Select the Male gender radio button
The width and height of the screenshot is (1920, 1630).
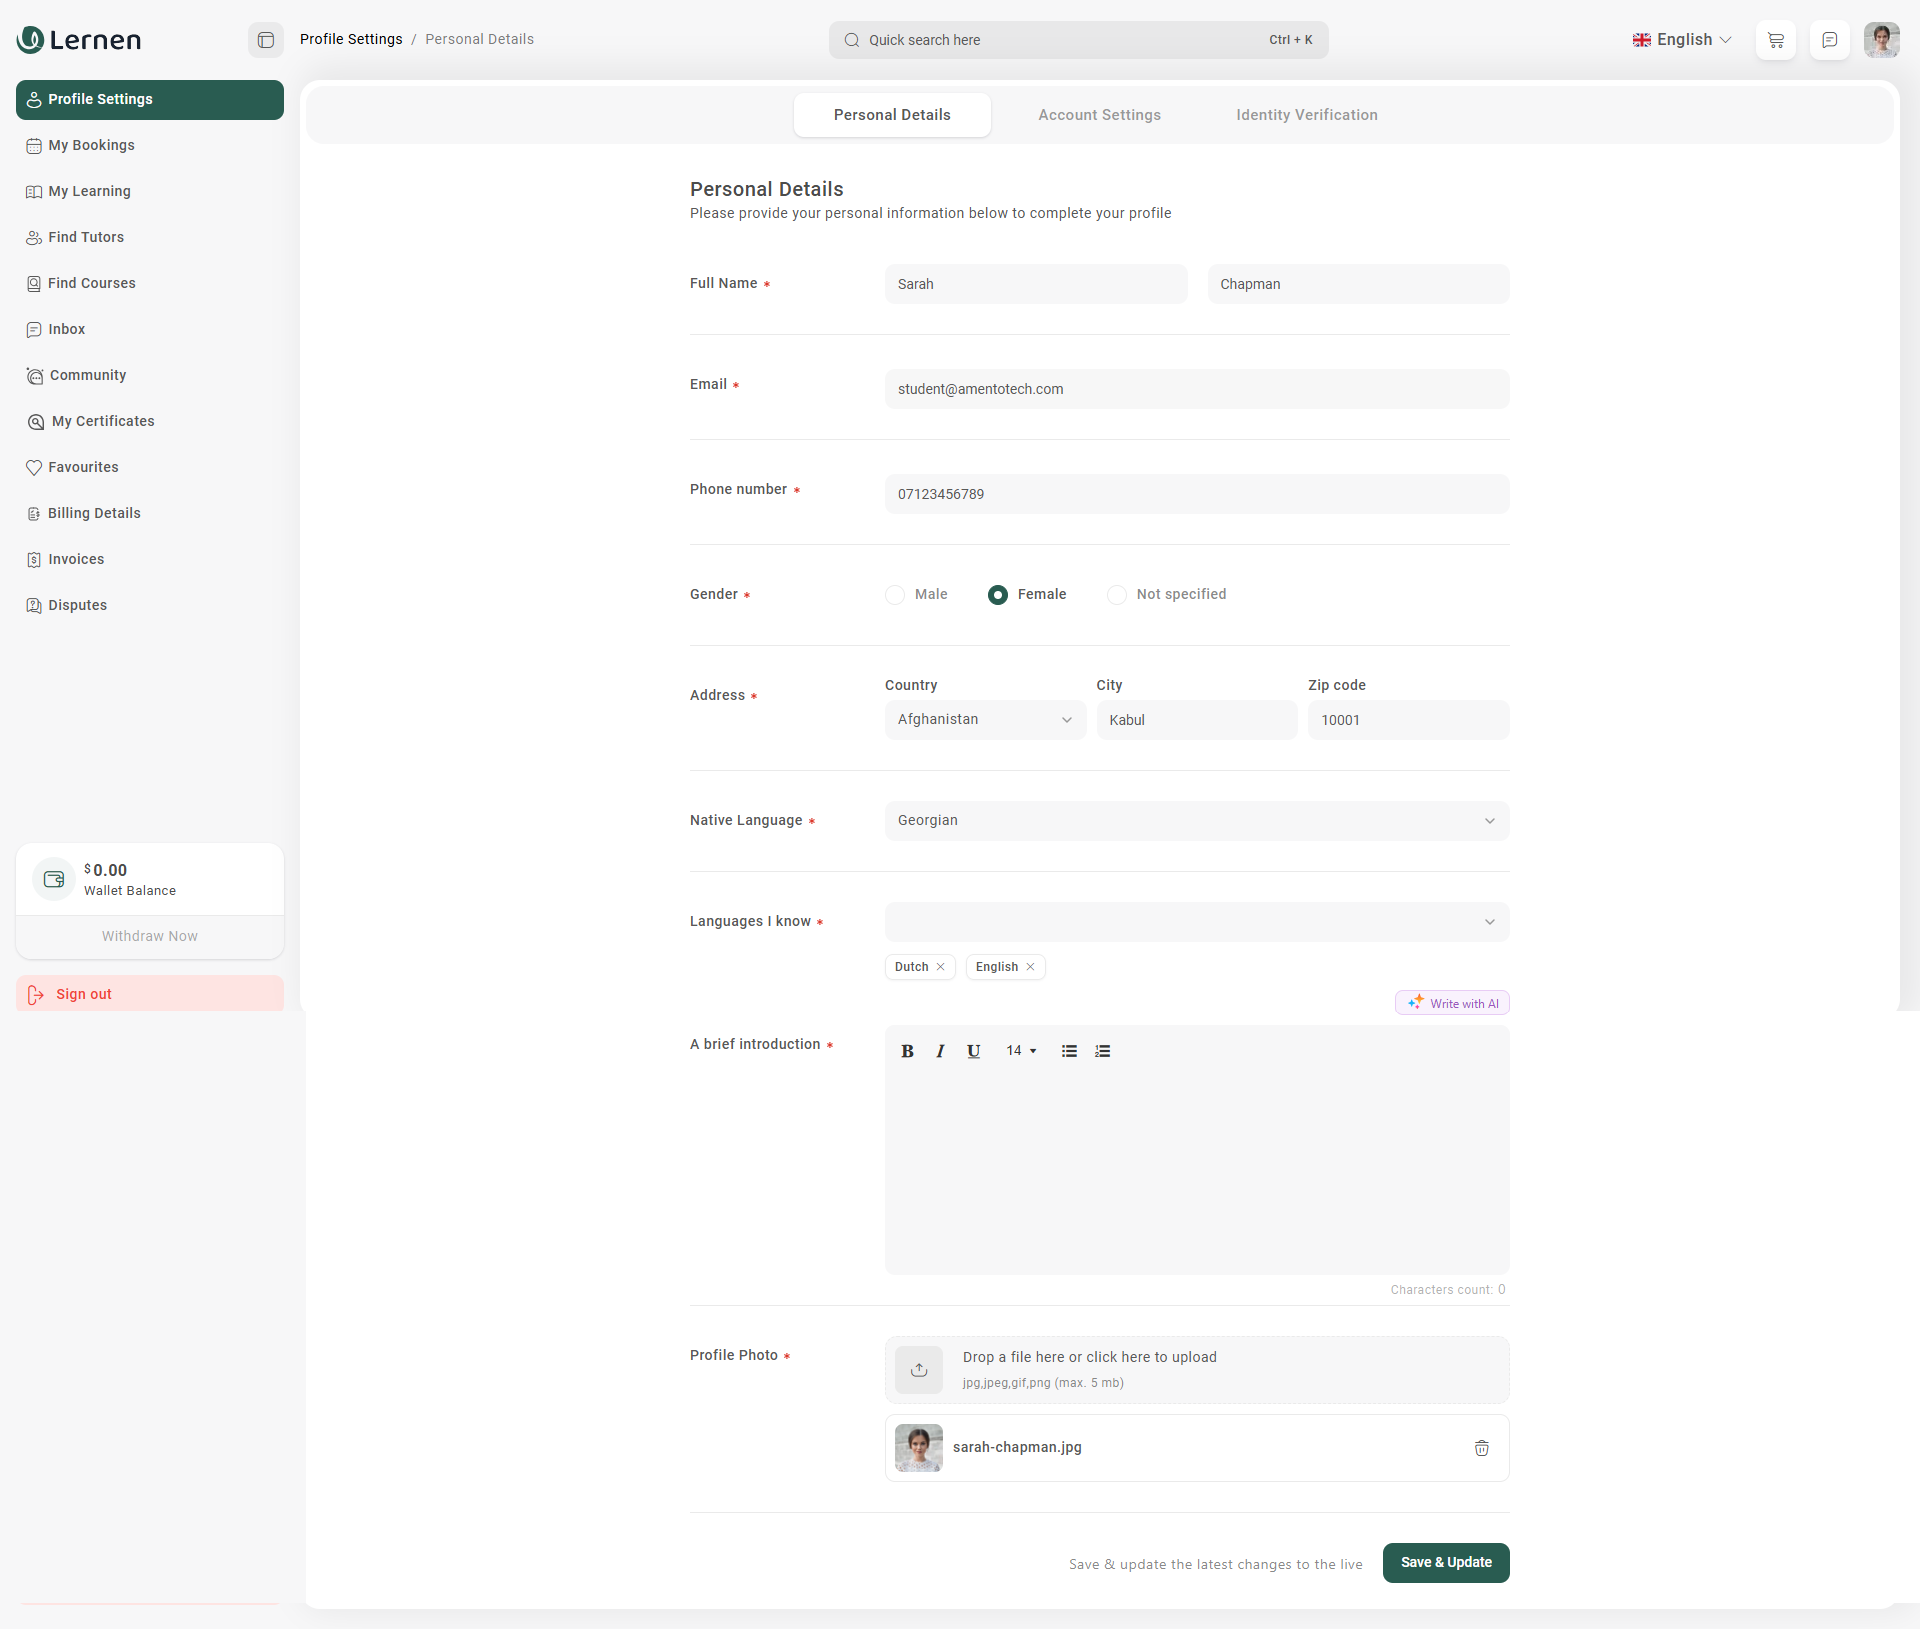(x=894, y=593)
